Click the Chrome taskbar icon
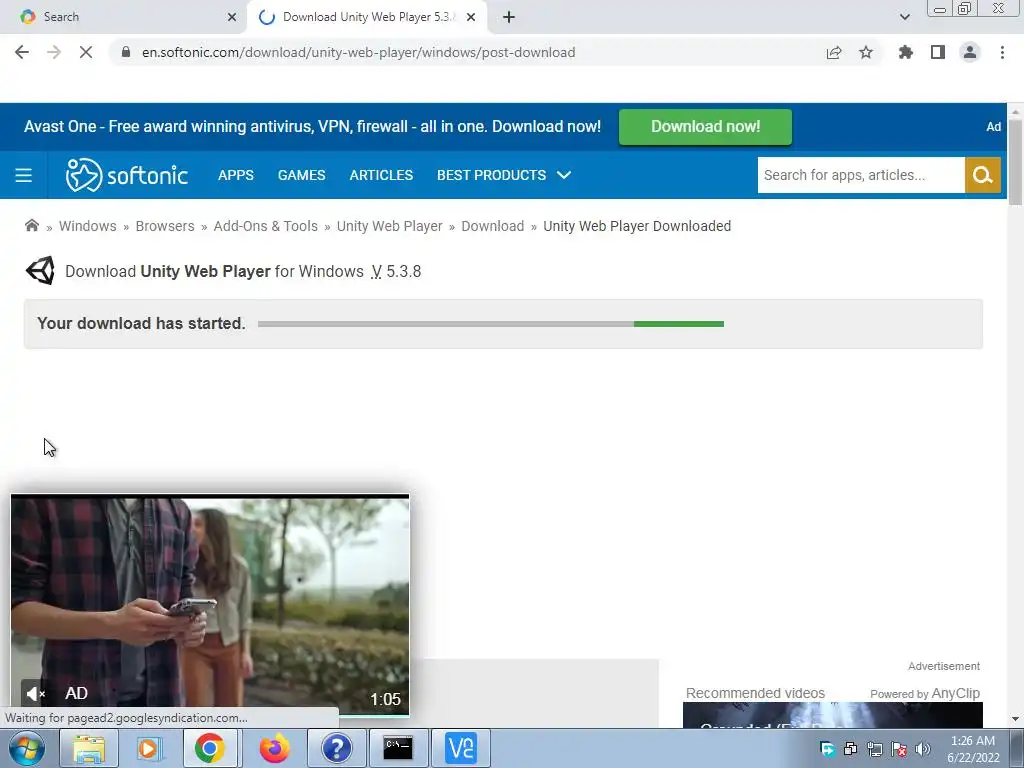This screenshot has height=768, width=1024. pyautogui.click(x=209, y=748)
